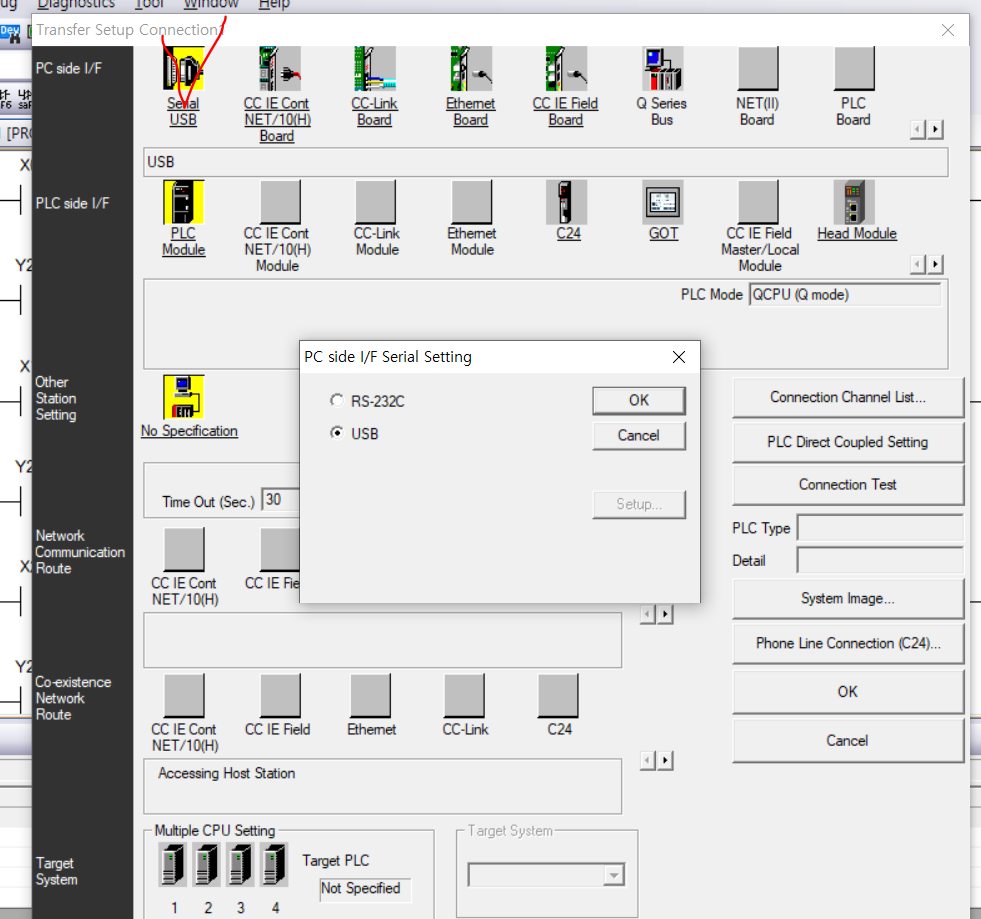Click the PLC Type field

880,528
